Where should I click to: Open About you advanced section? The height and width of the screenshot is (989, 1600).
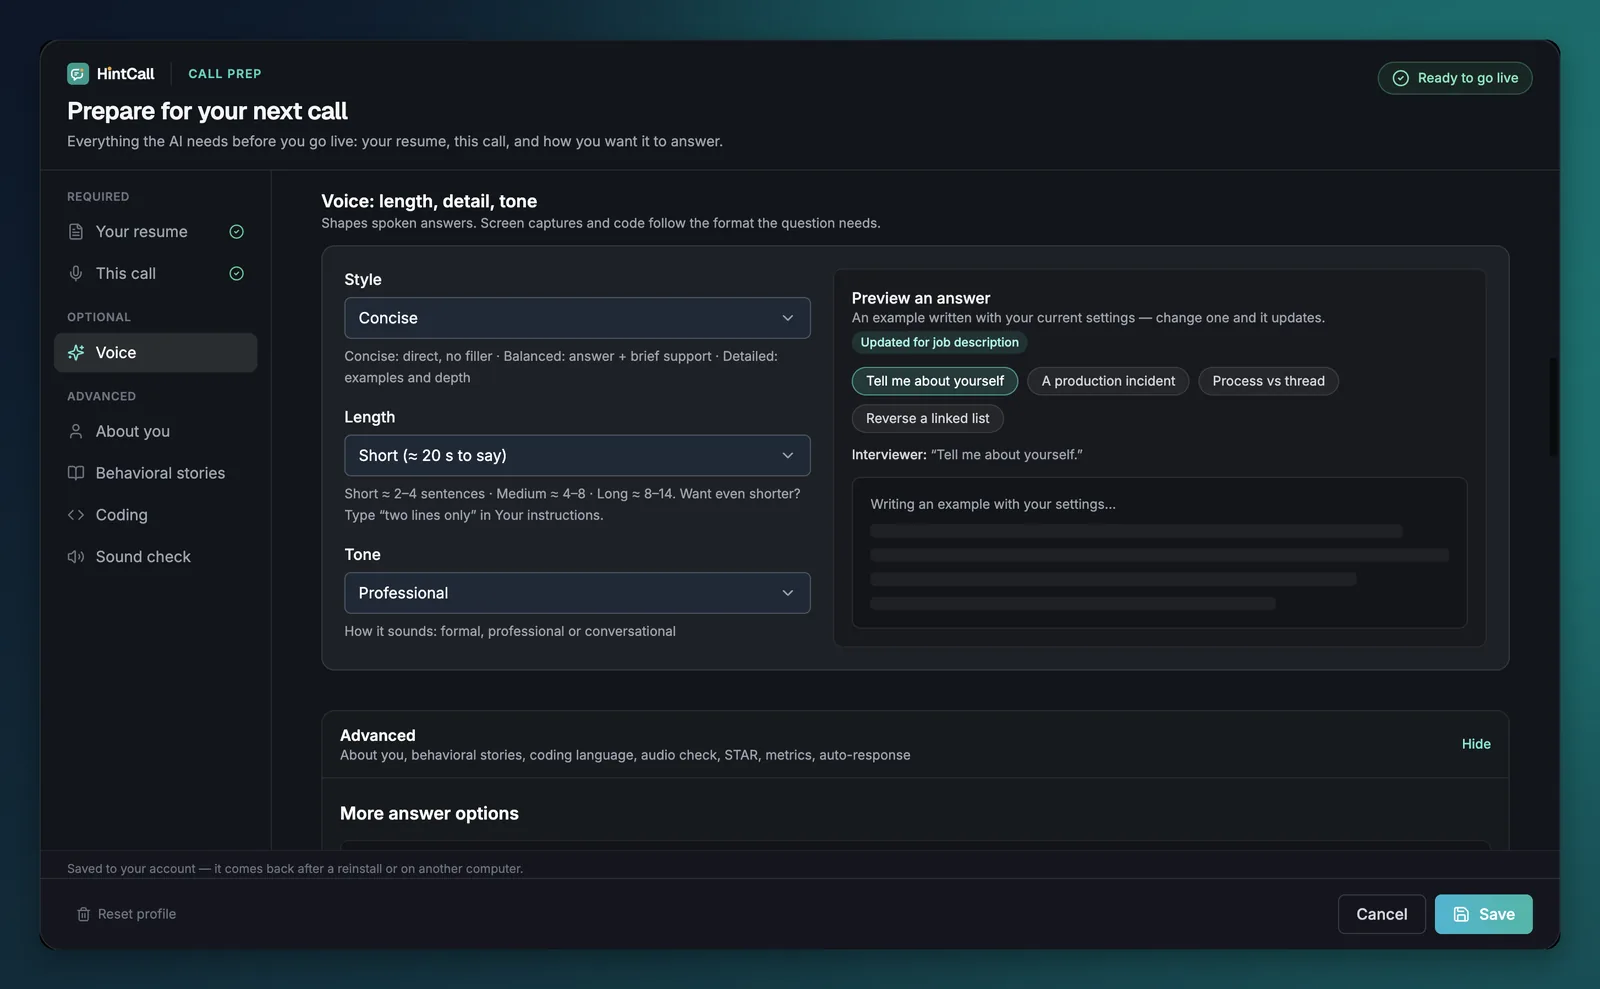coord(156,432)
